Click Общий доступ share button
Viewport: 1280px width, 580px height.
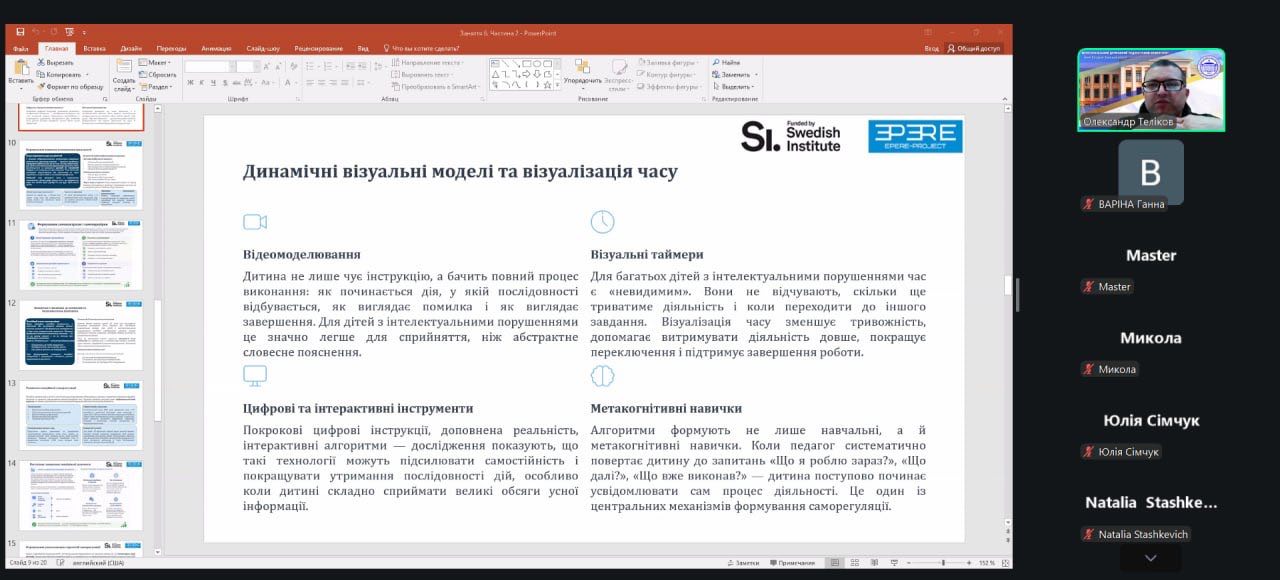tap(973, 48)
